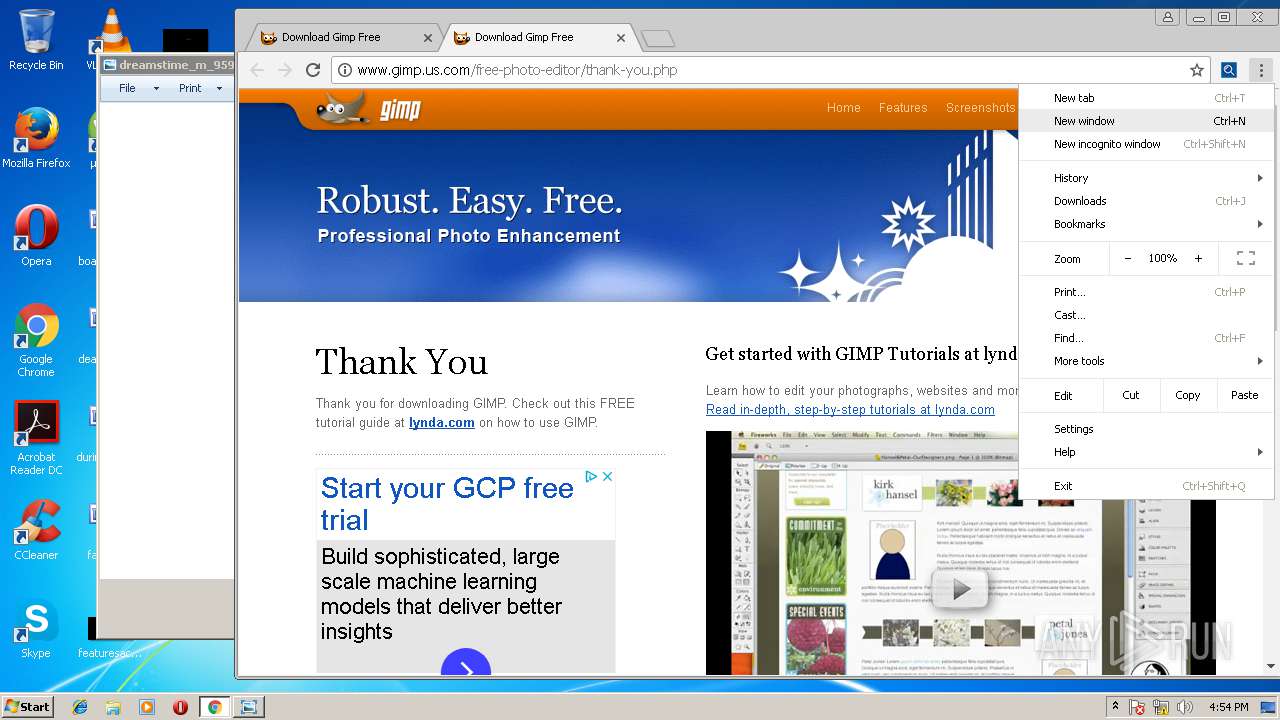Click Copy in Edit row
The height and width of the screenshot is (720, 1280).
tap(1188, 395)
